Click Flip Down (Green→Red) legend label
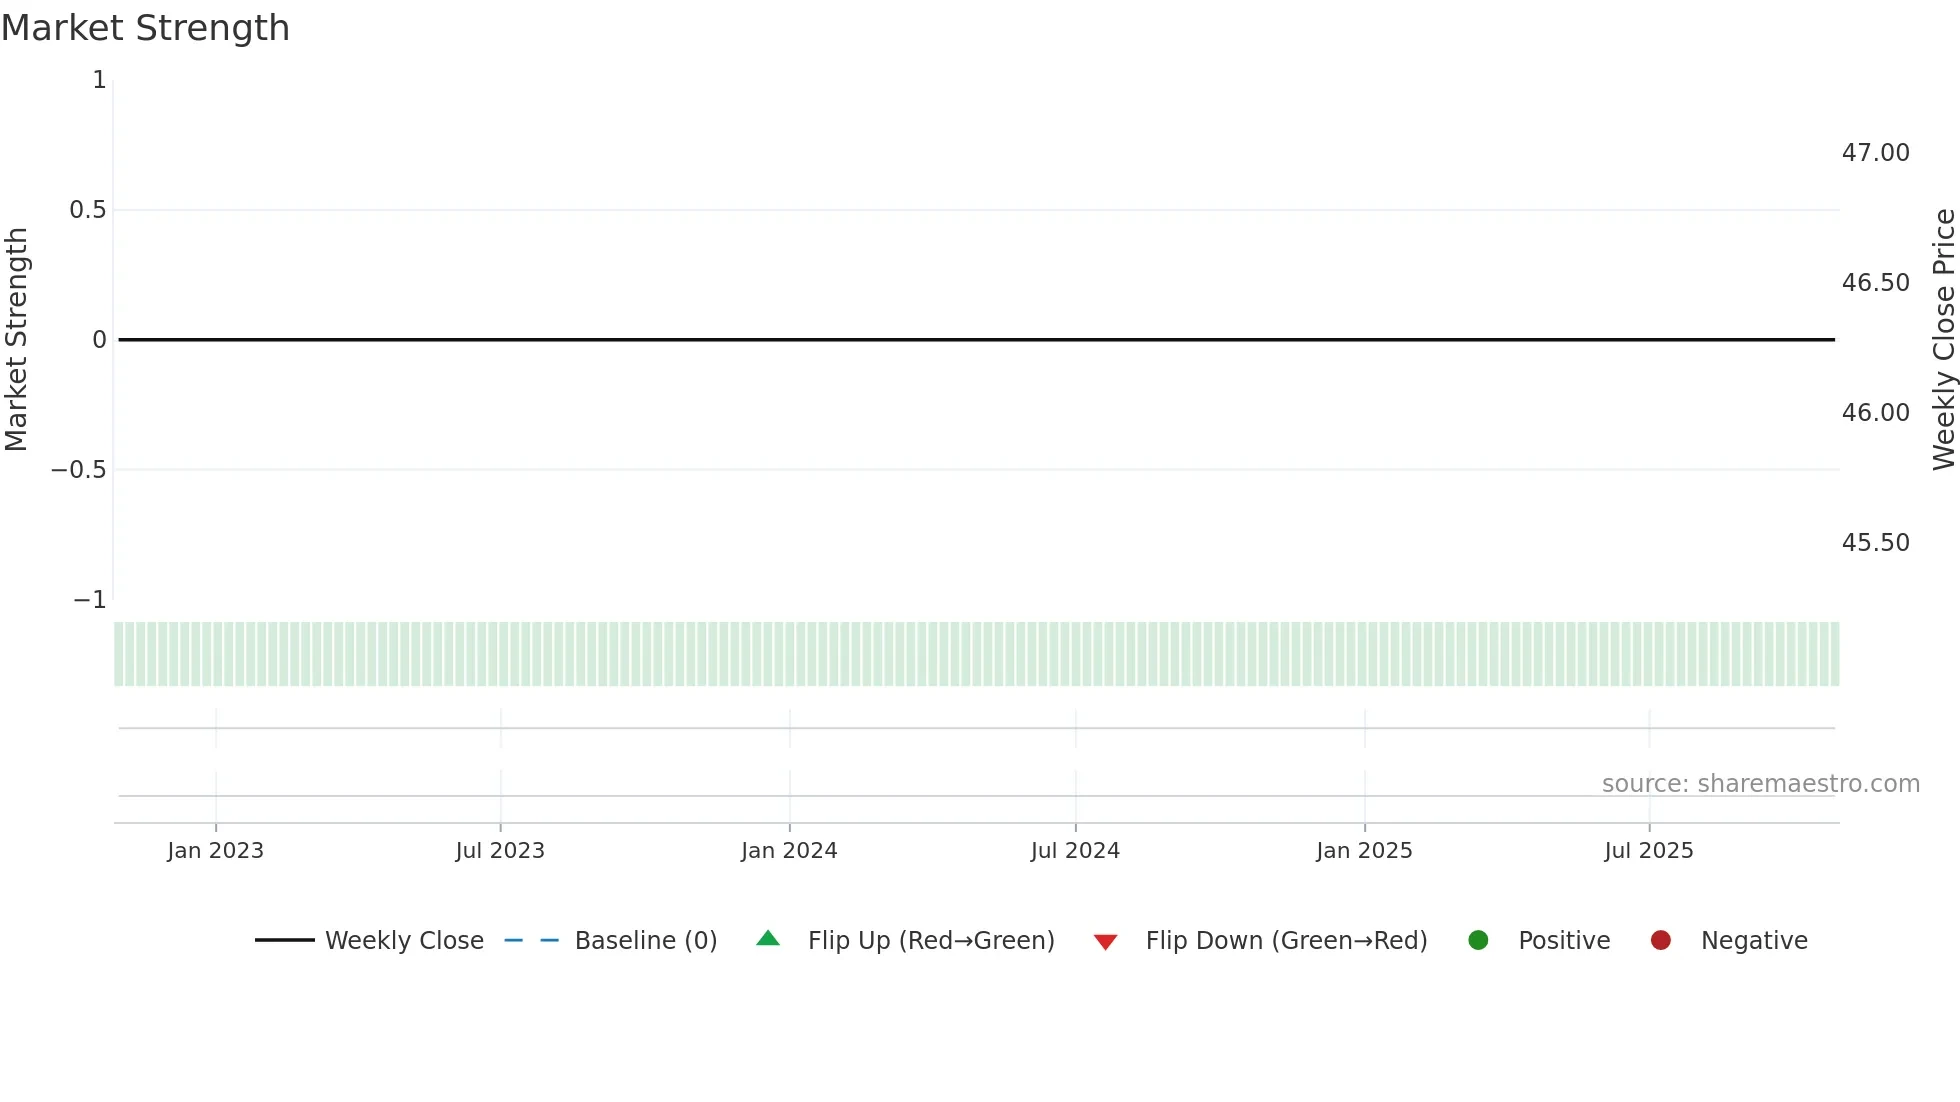The width and height of the screenshot is (1960, 1102). point(1286,941)
